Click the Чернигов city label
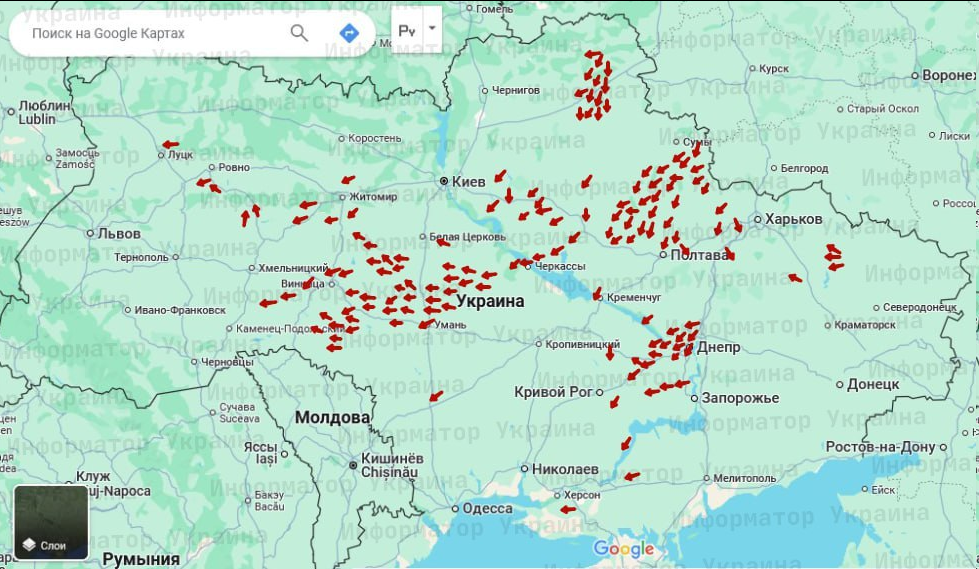 tap(516, 91)
